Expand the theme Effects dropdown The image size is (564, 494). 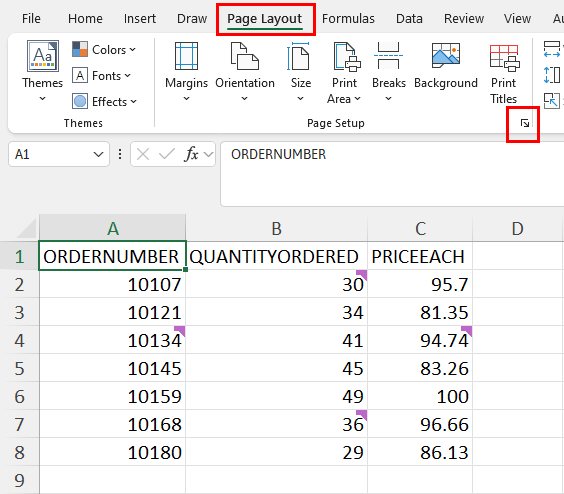[105, 101]
